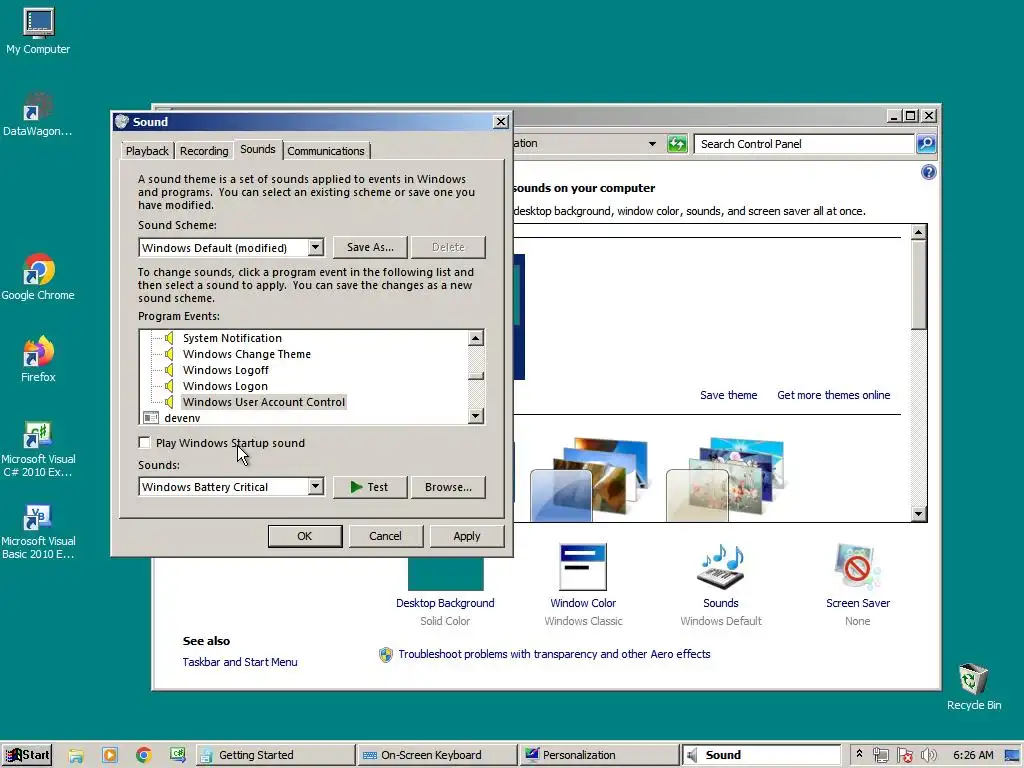Click the Control Panel search magnifier icon
This screenshot has height=768, width=1024.
click(x=926, y=144)
